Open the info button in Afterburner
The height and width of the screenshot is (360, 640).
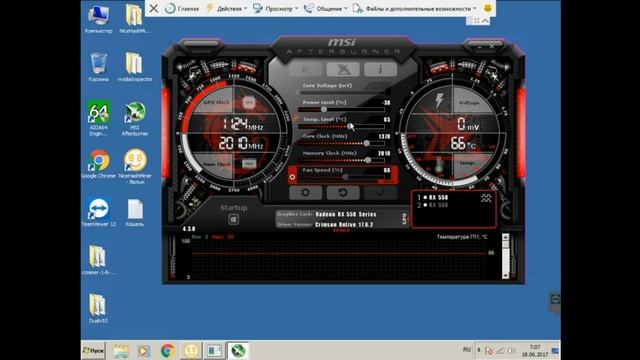point(380,69)
